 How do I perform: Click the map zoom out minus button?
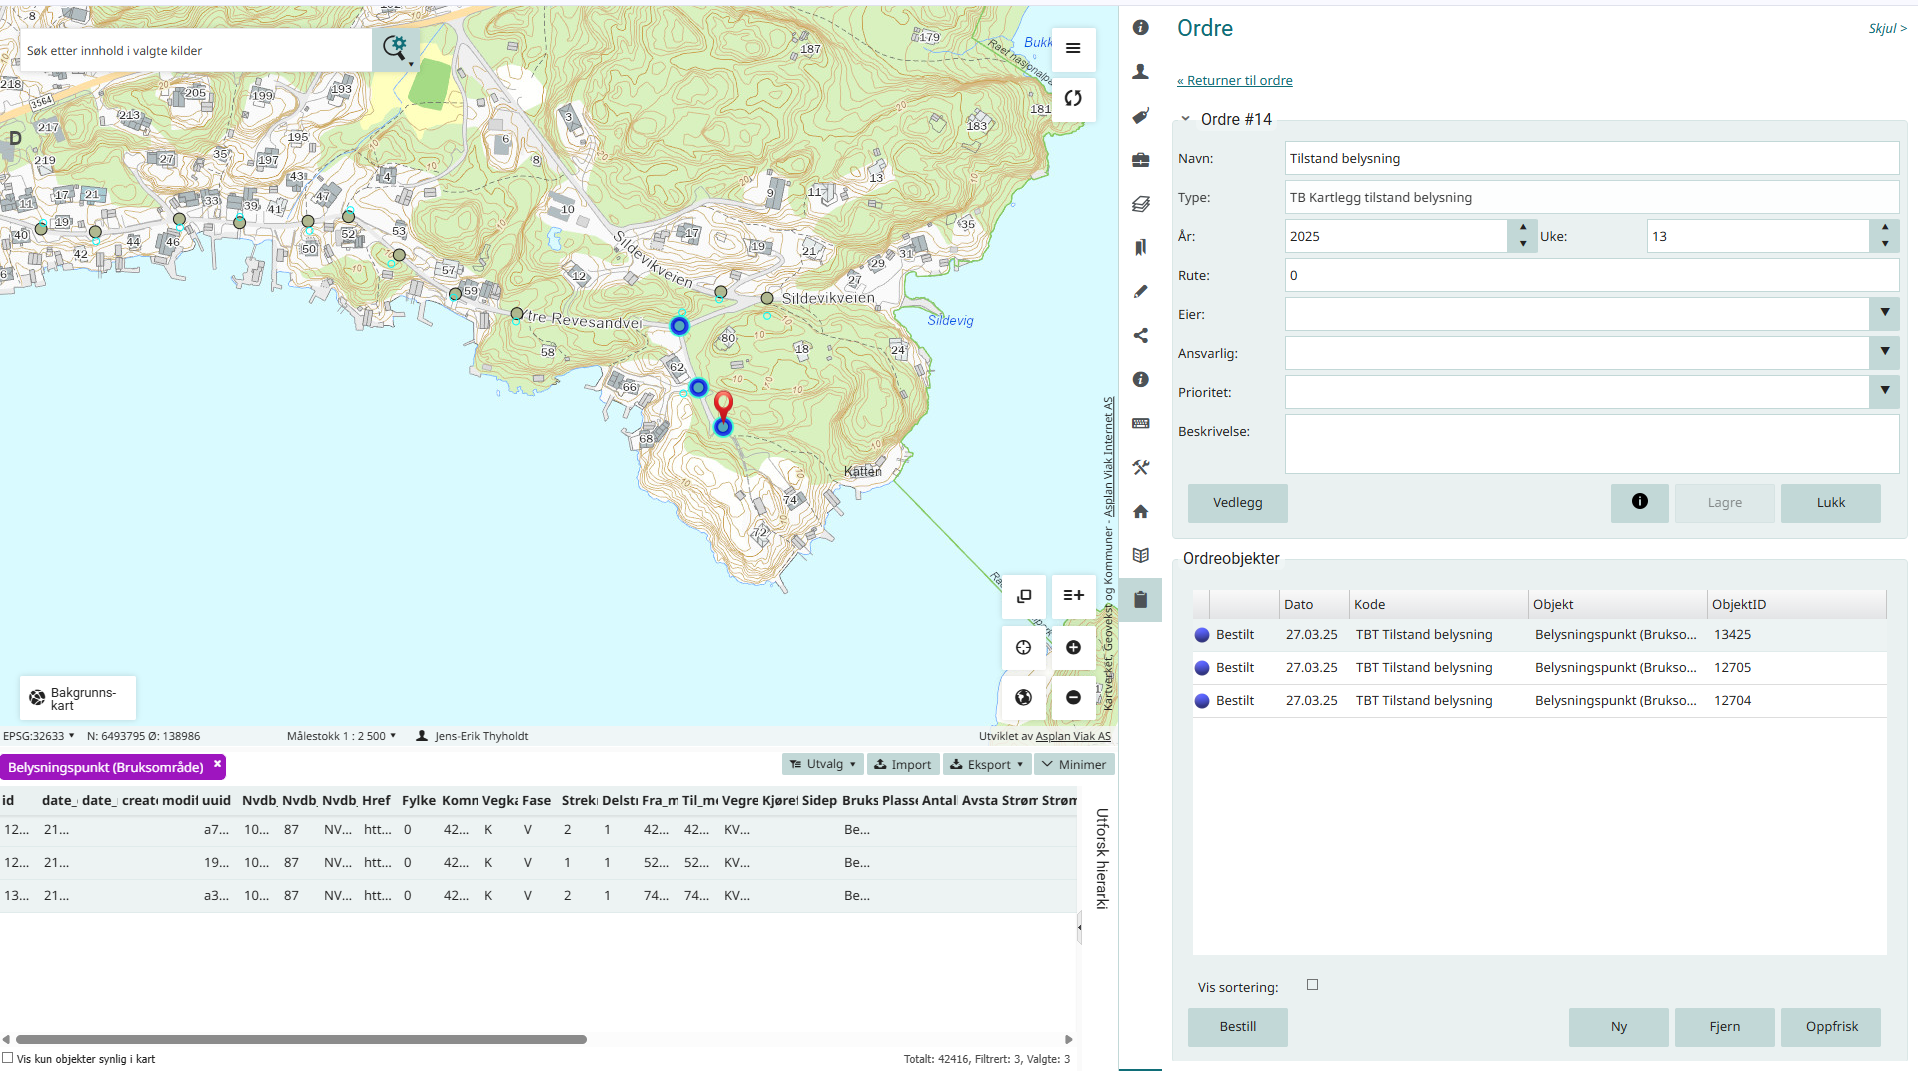1073,697
